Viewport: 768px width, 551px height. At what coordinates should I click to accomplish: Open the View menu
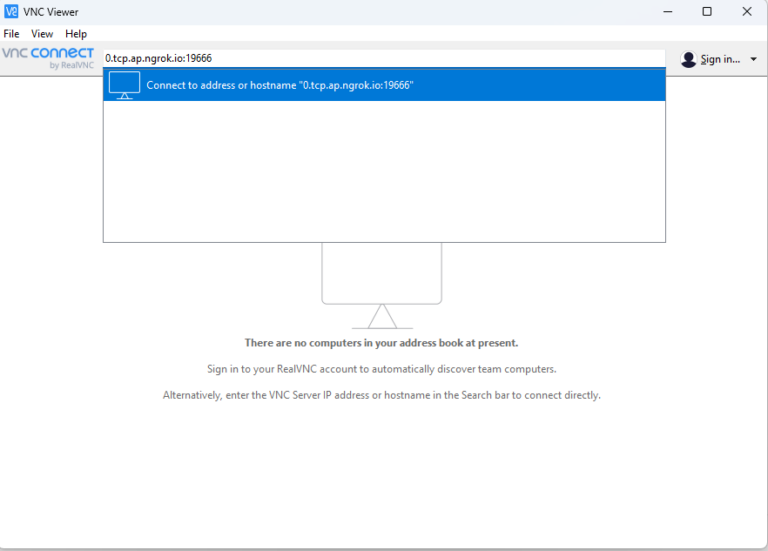coord(42,34)
